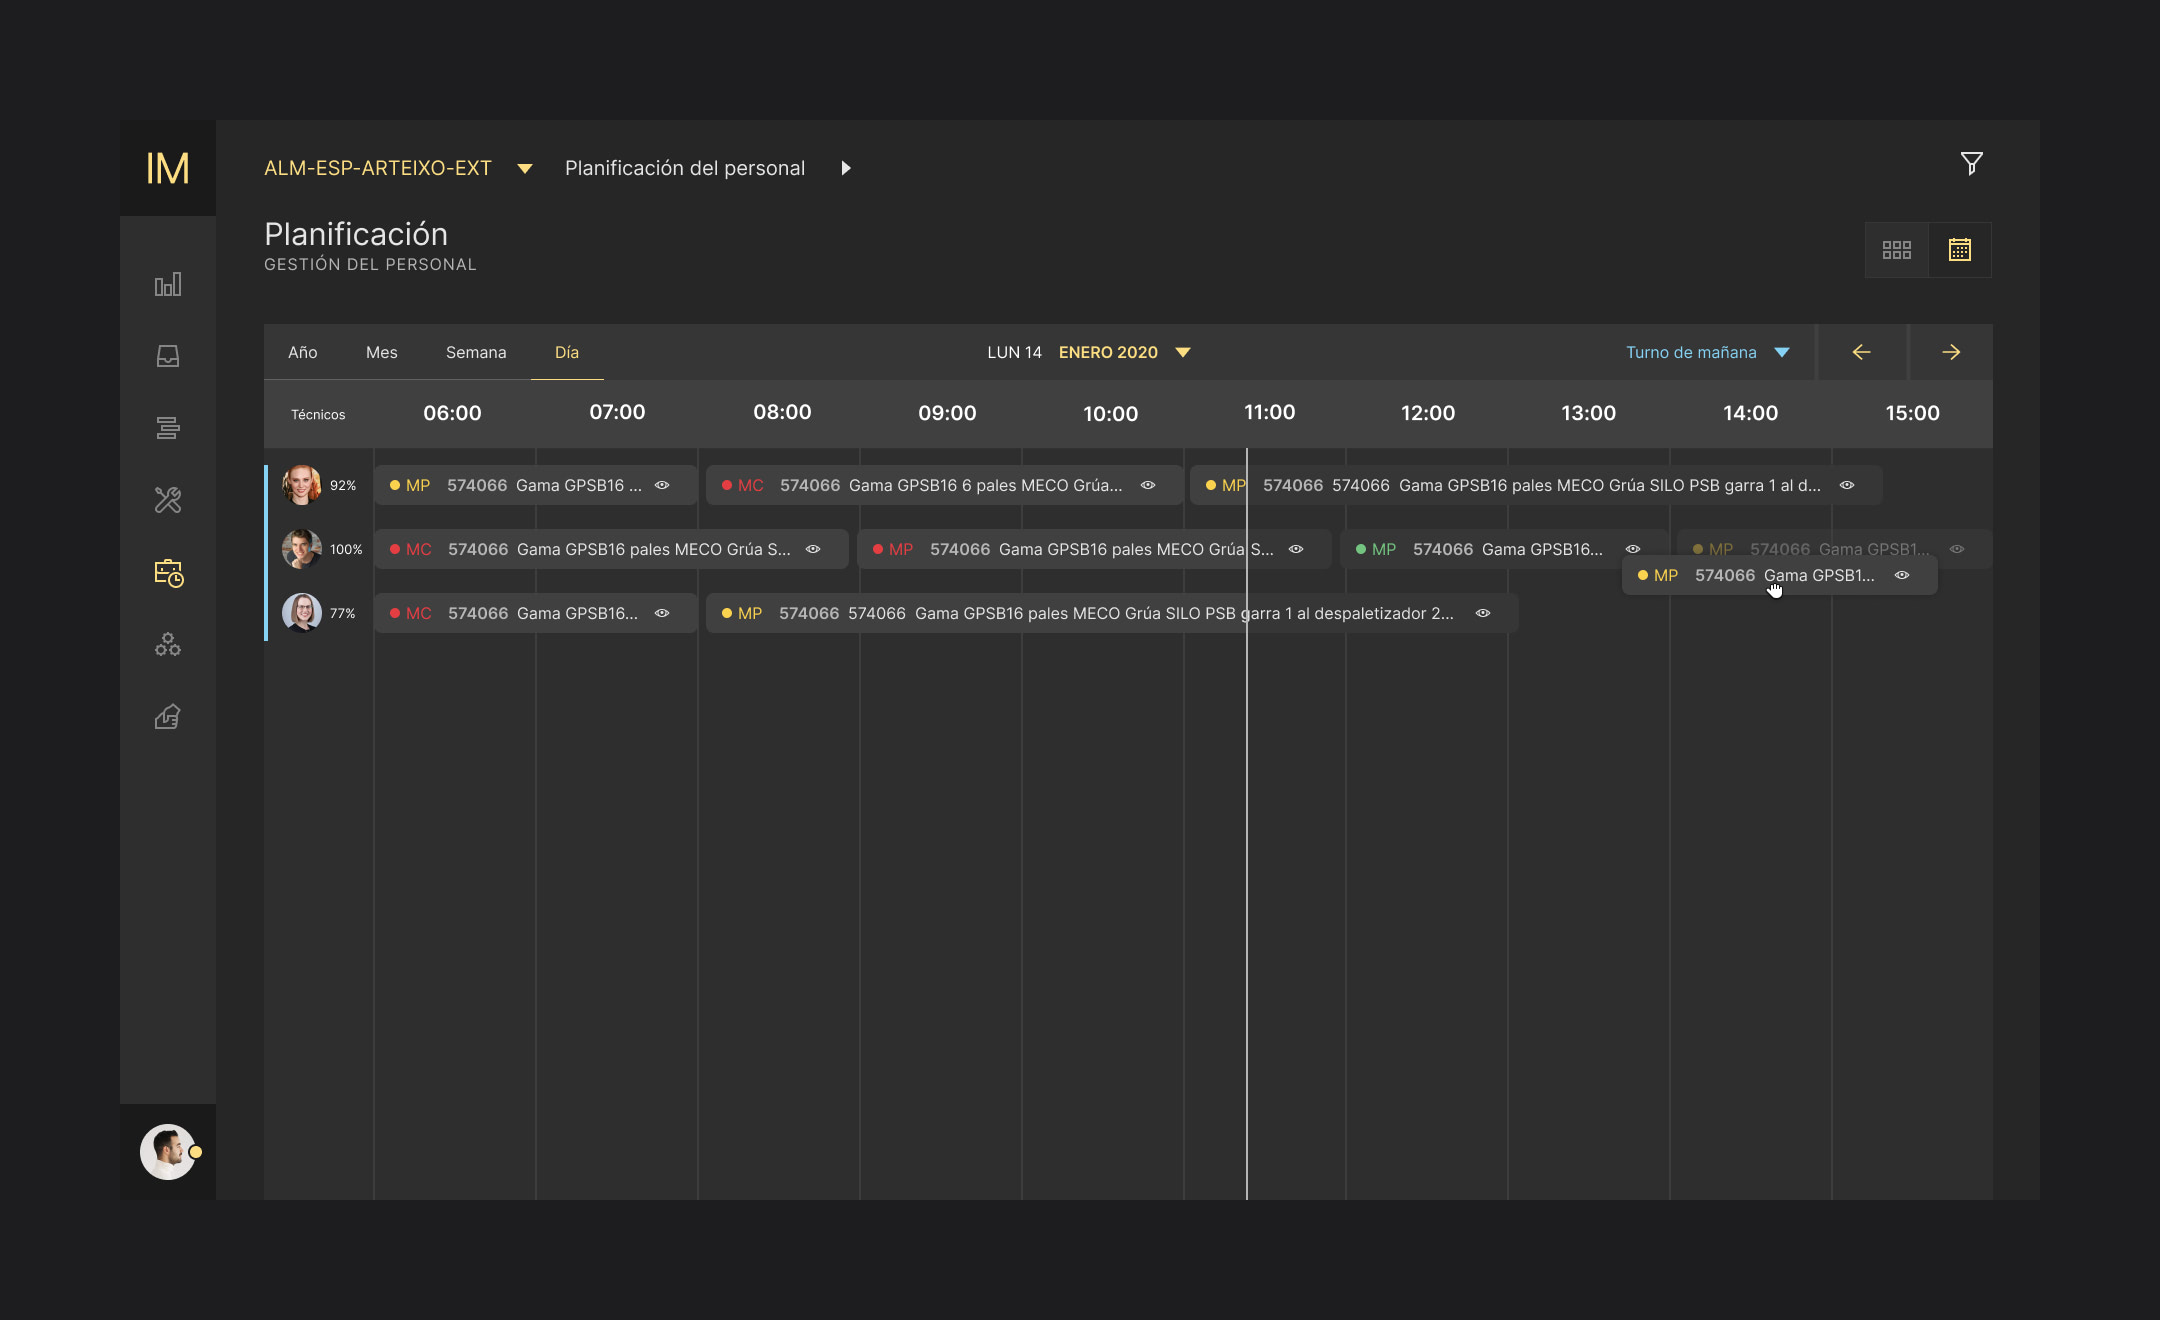Open the user profile avatar at bottom
The image size is (2160, 1320).
click(168, 1152)
